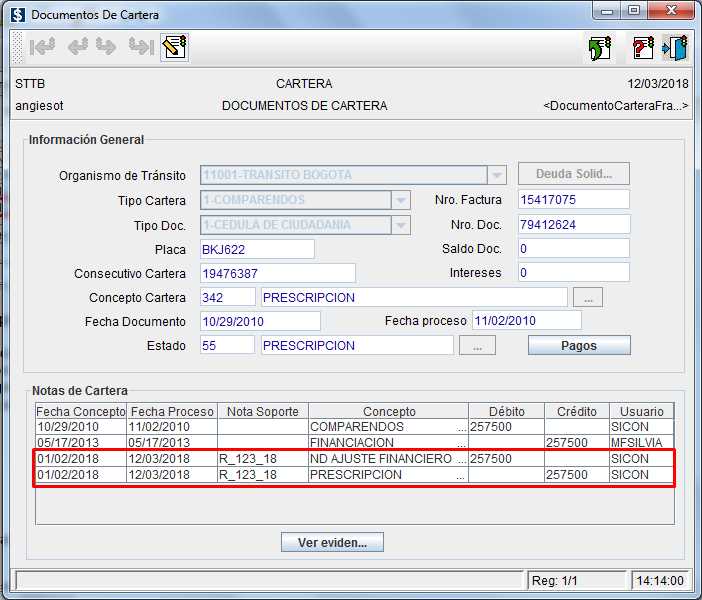Viewport: 702px width, 600px height.
Task: Expand the Organismo de Tránsito dropdown
Action: click(497, 175)
